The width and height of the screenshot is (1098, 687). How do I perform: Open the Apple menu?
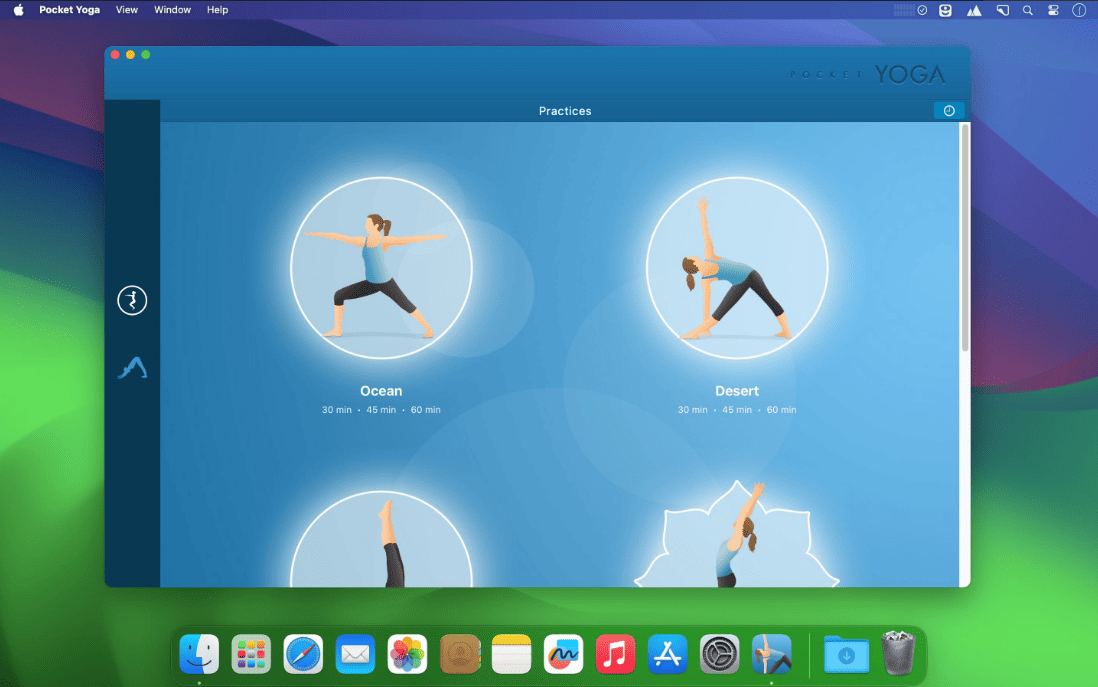point(18,10)
